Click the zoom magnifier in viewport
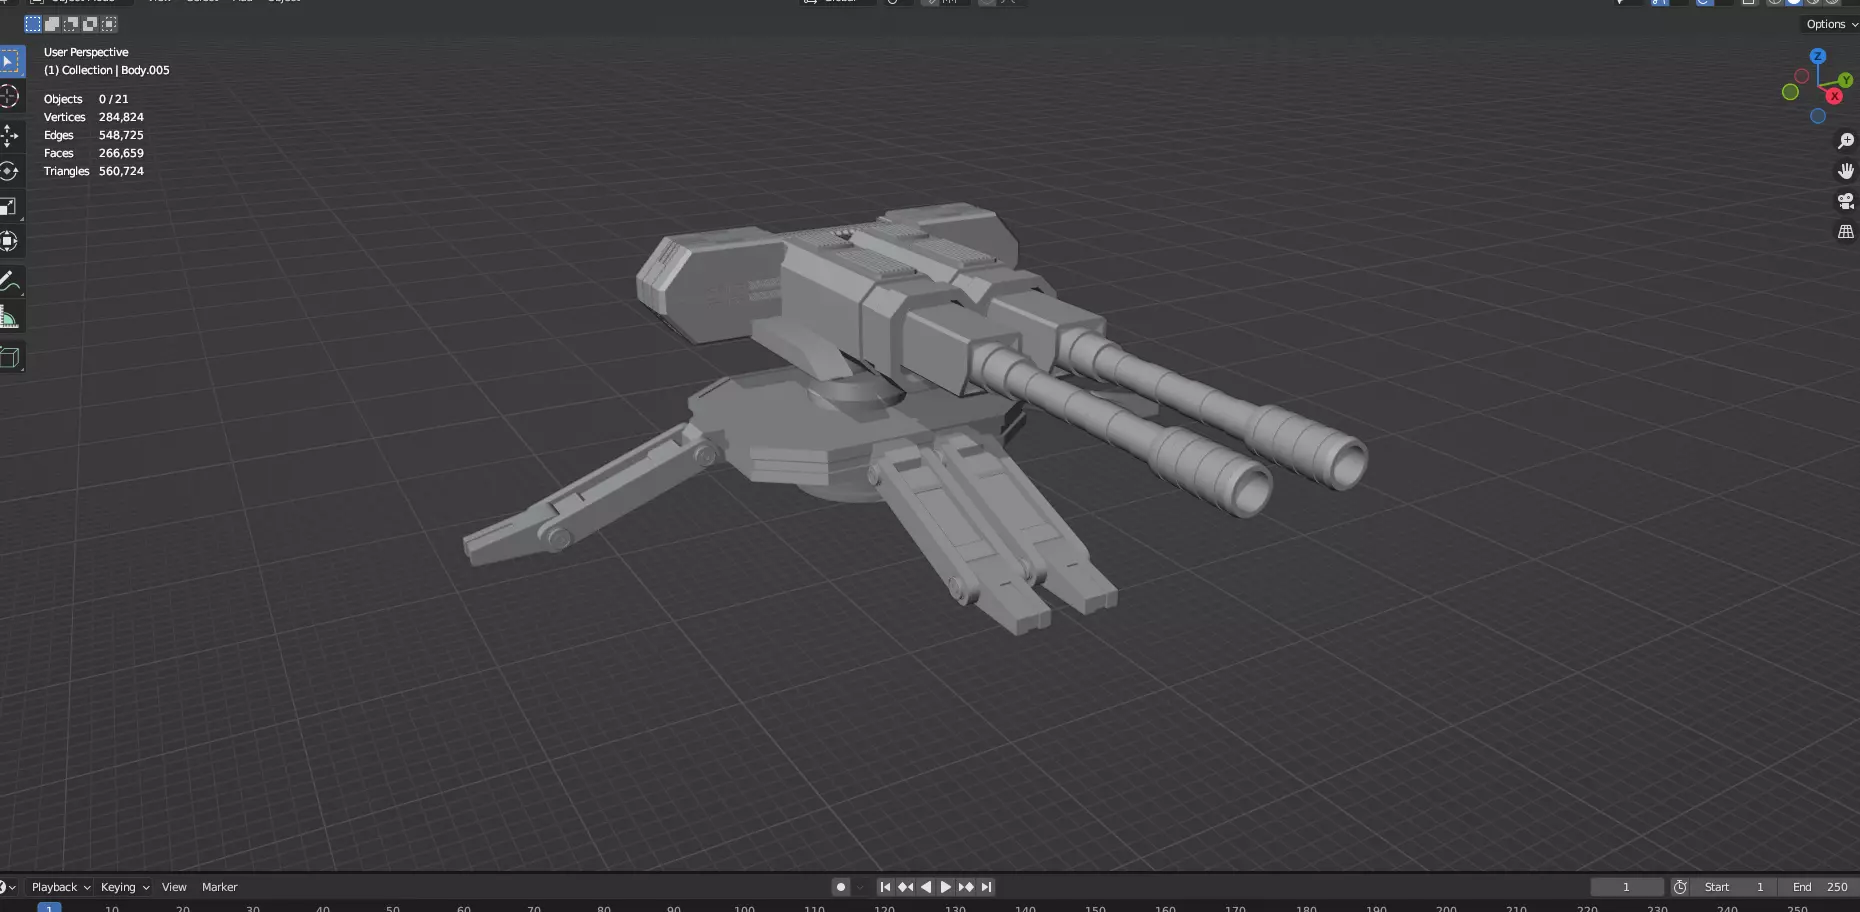 click(1846, 141)
